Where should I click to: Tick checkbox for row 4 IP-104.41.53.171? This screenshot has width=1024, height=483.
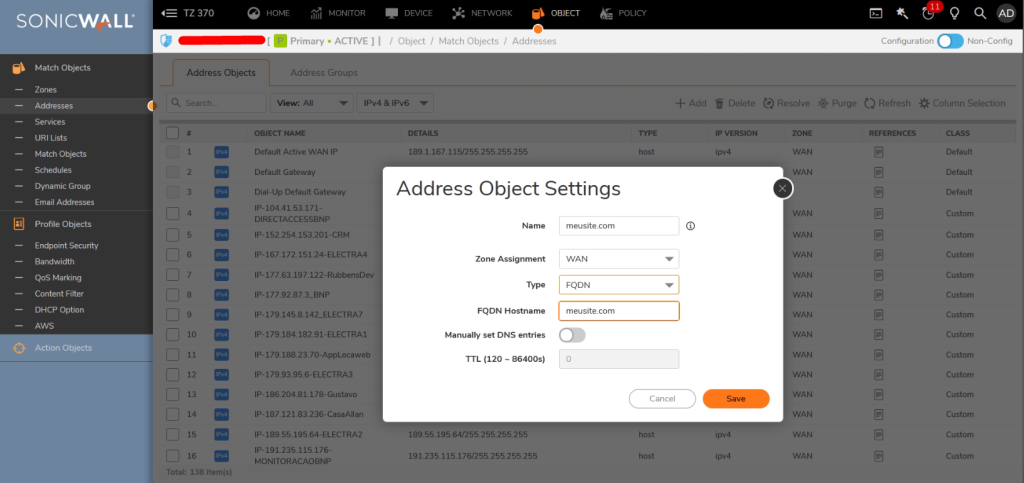172,213
